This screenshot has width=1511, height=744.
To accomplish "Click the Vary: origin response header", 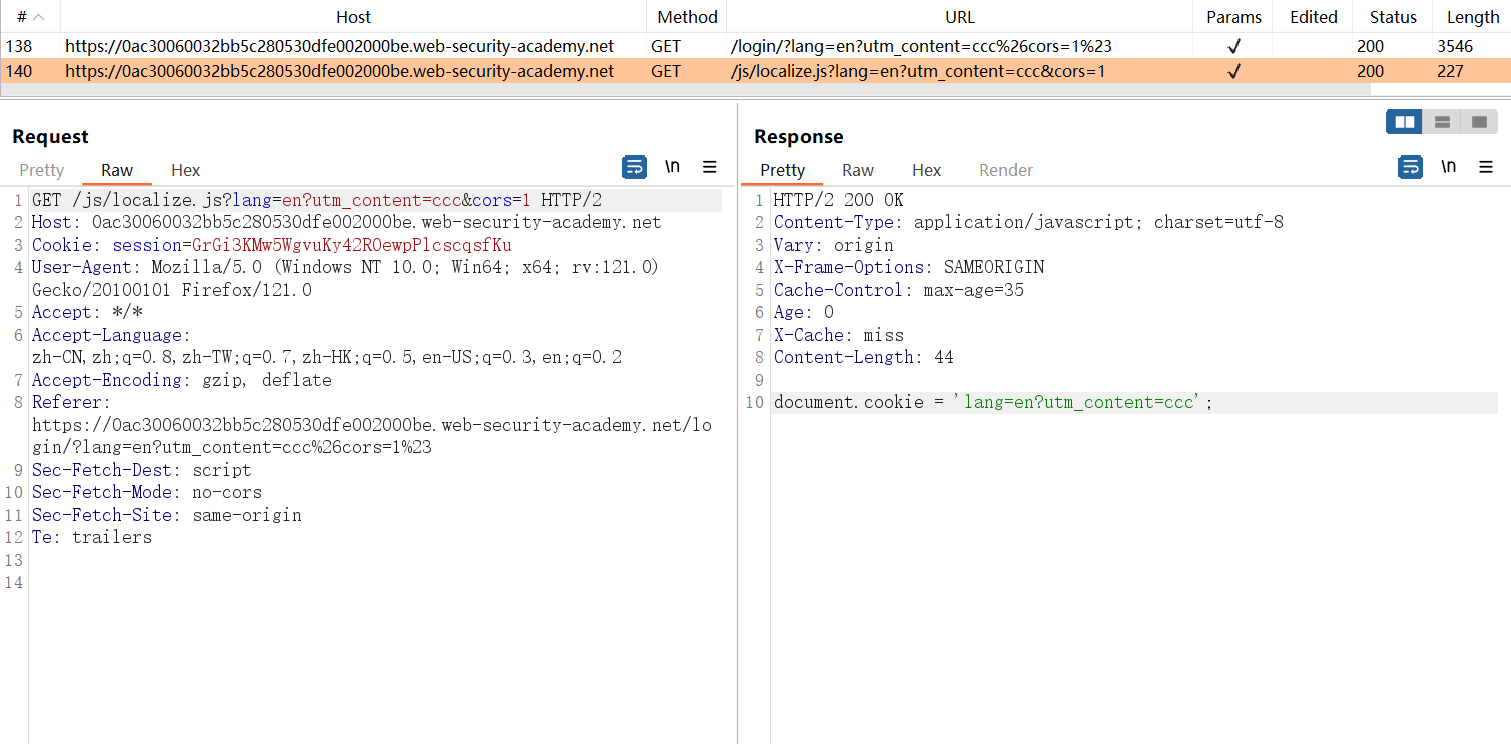I will click(x=834, y=245).
